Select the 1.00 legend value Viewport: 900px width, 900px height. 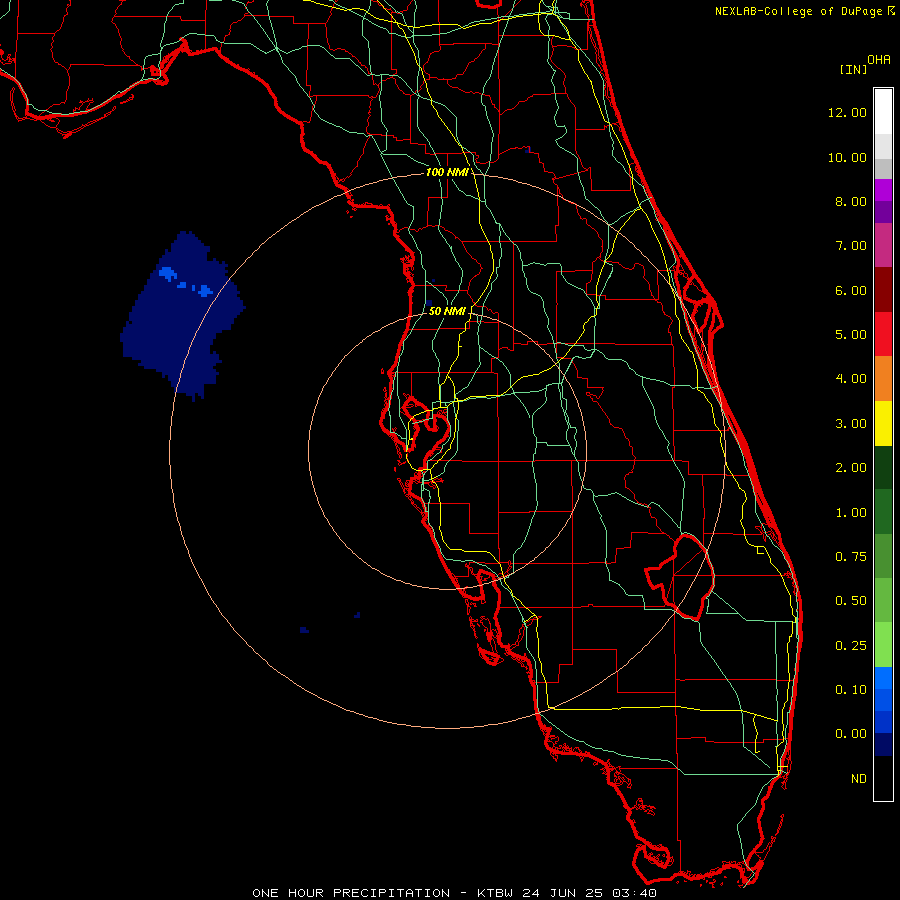point(851,513)
